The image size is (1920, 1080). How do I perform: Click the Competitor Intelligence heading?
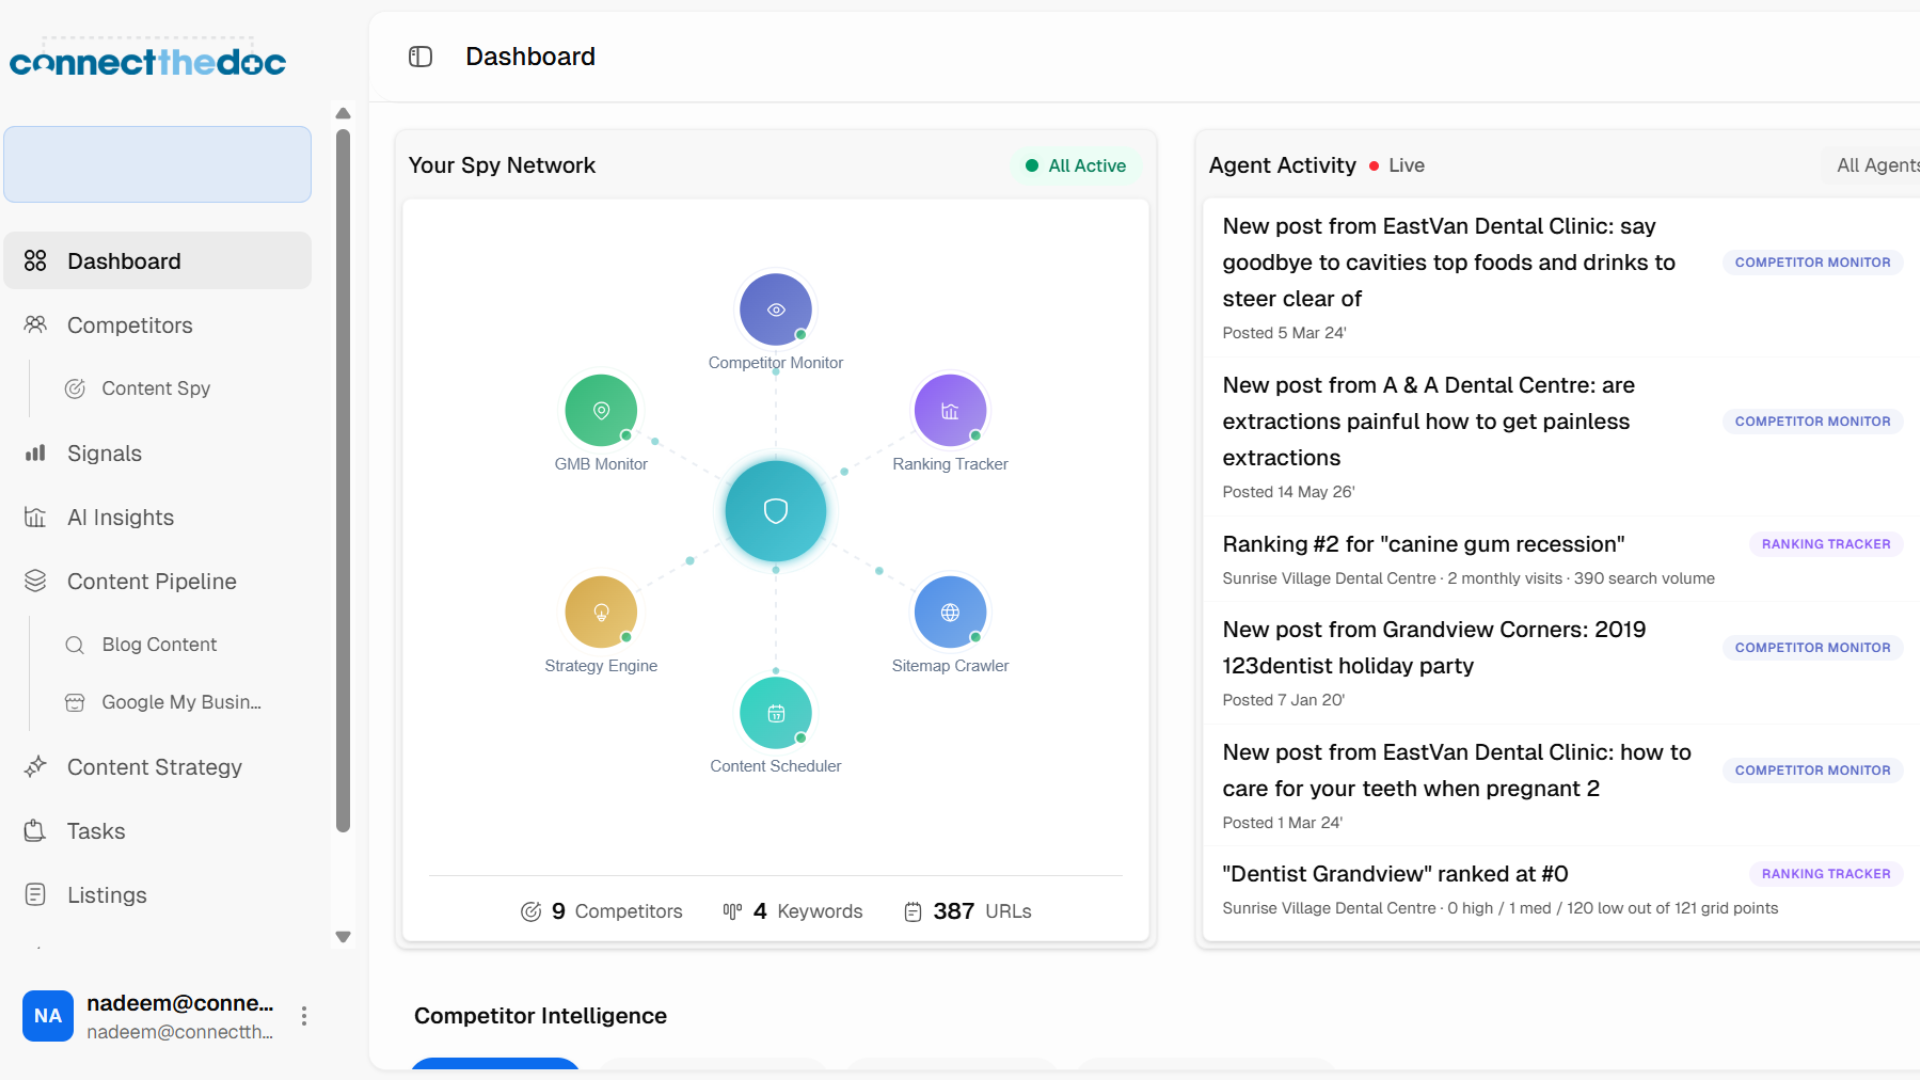(540, 1016)
